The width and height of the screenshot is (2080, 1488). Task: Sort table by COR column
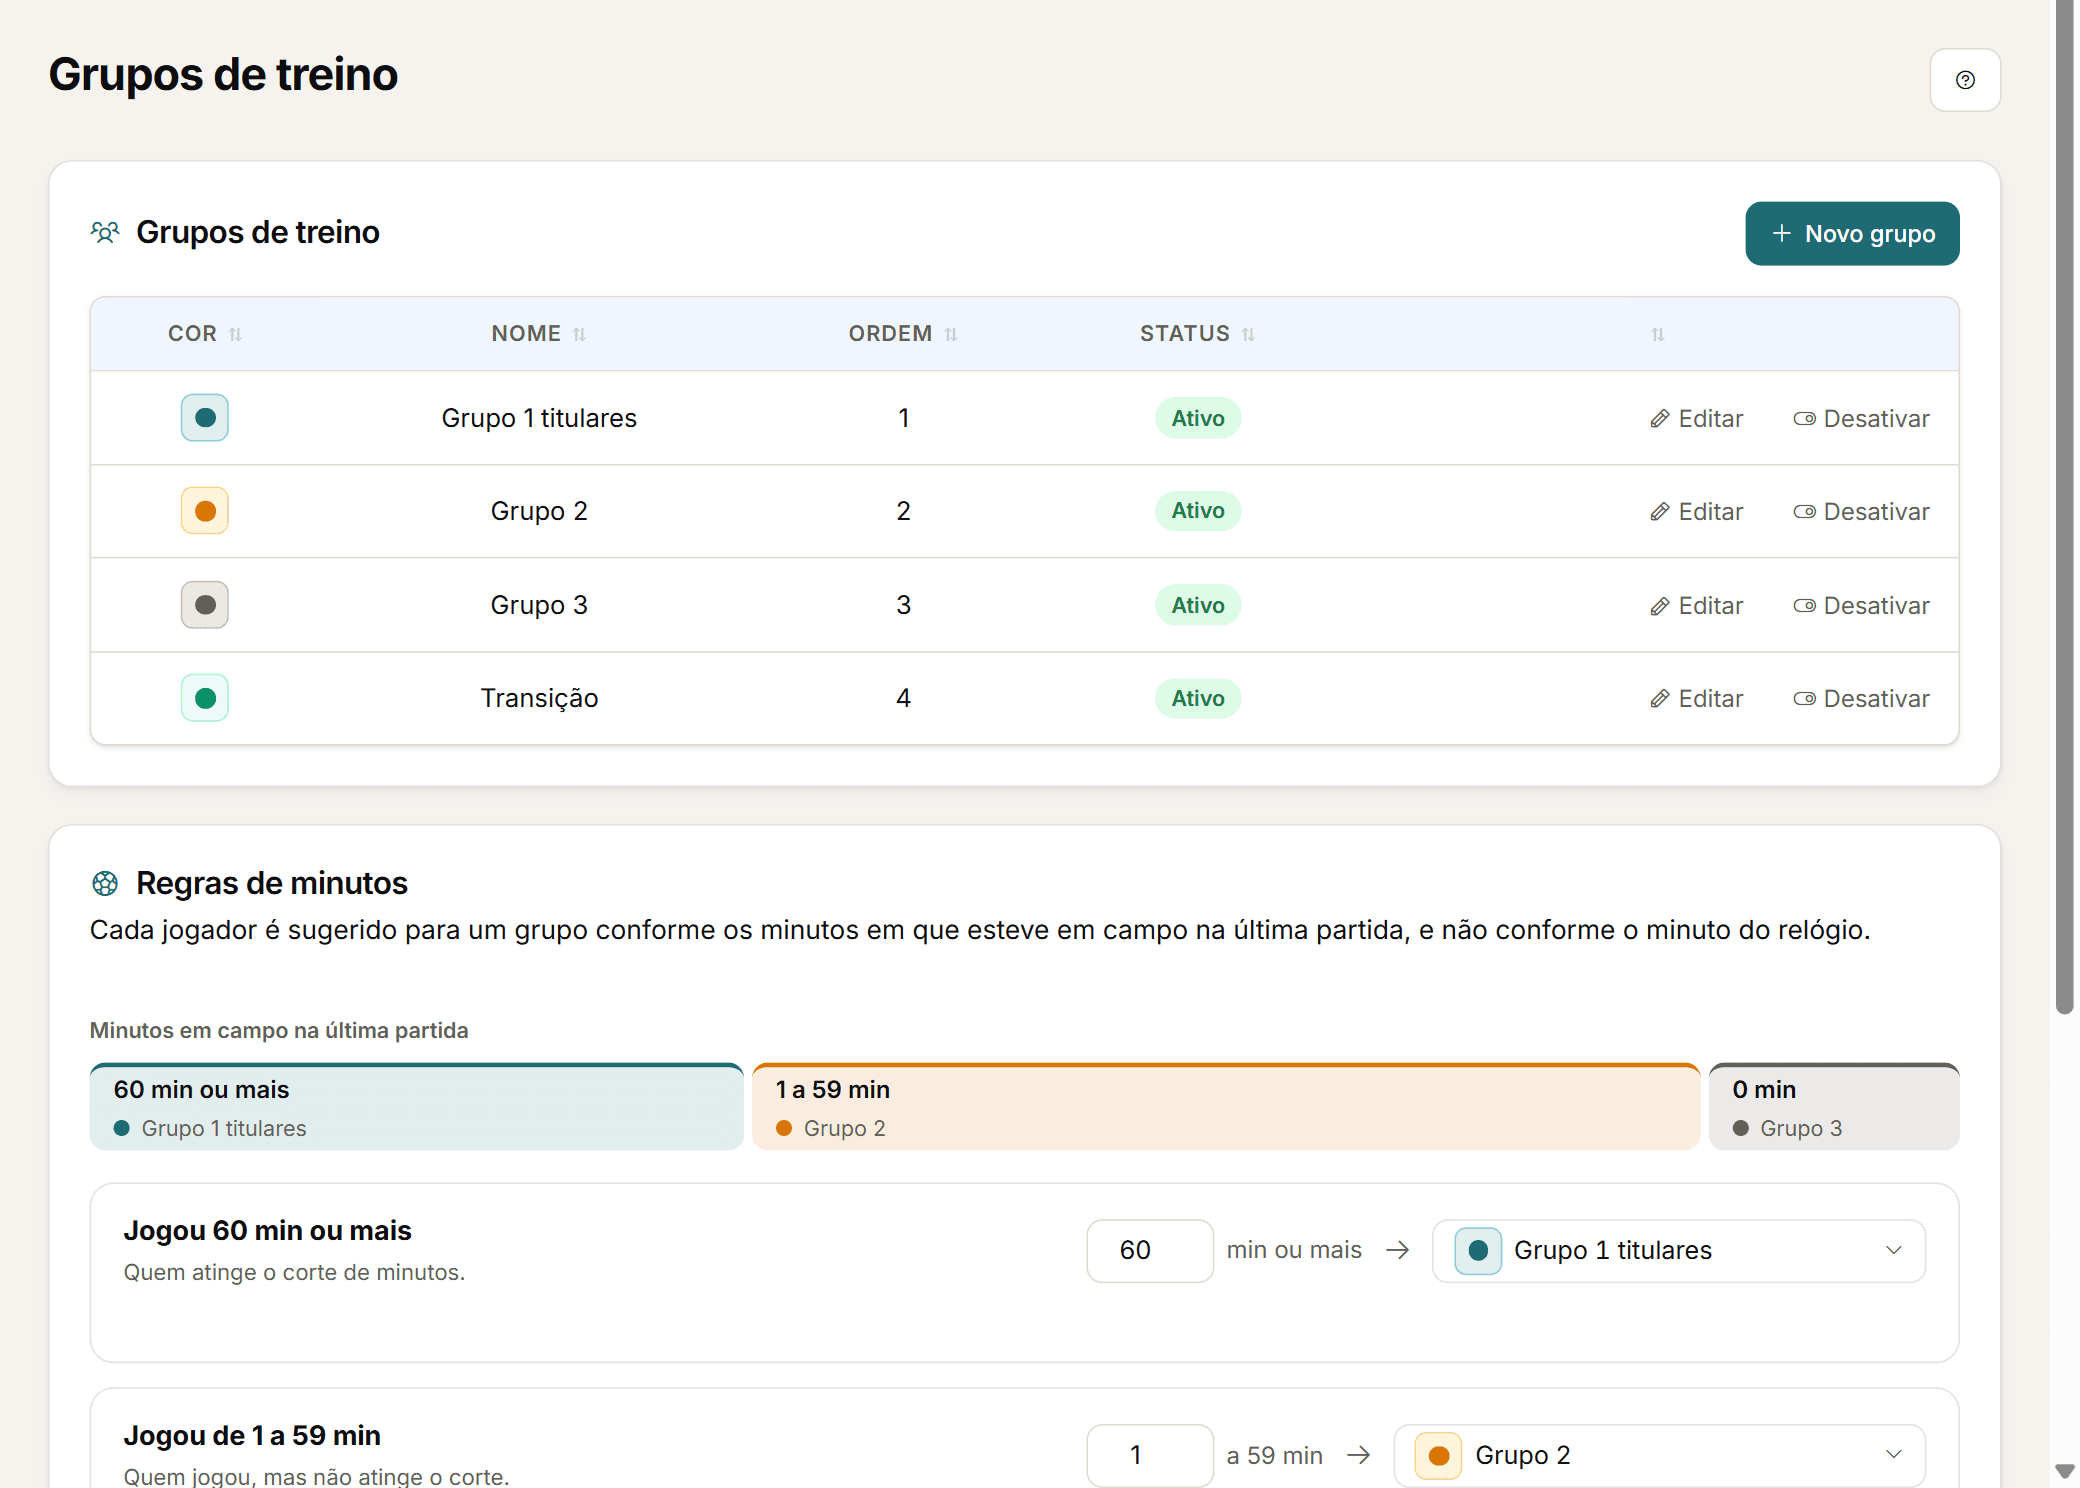tap(205, 334)
